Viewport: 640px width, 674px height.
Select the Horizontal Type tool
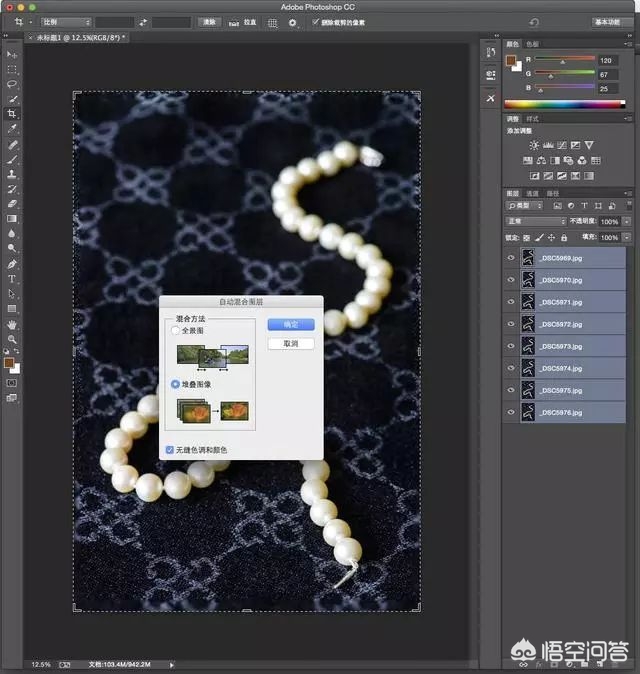coord(12,279)
